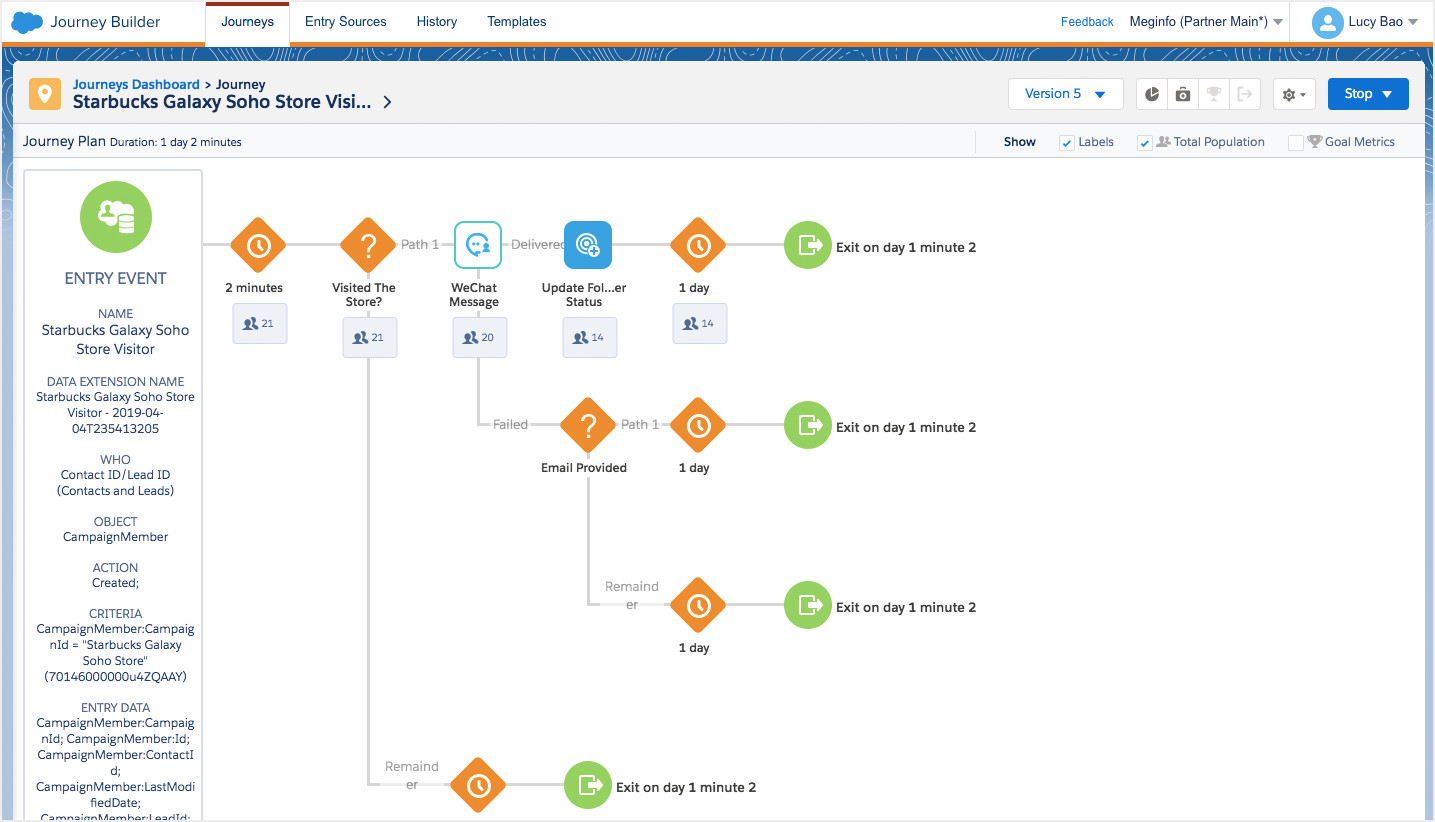Open the pie chart analytics icon
1435x822 pixels.
pos(1152,94)
